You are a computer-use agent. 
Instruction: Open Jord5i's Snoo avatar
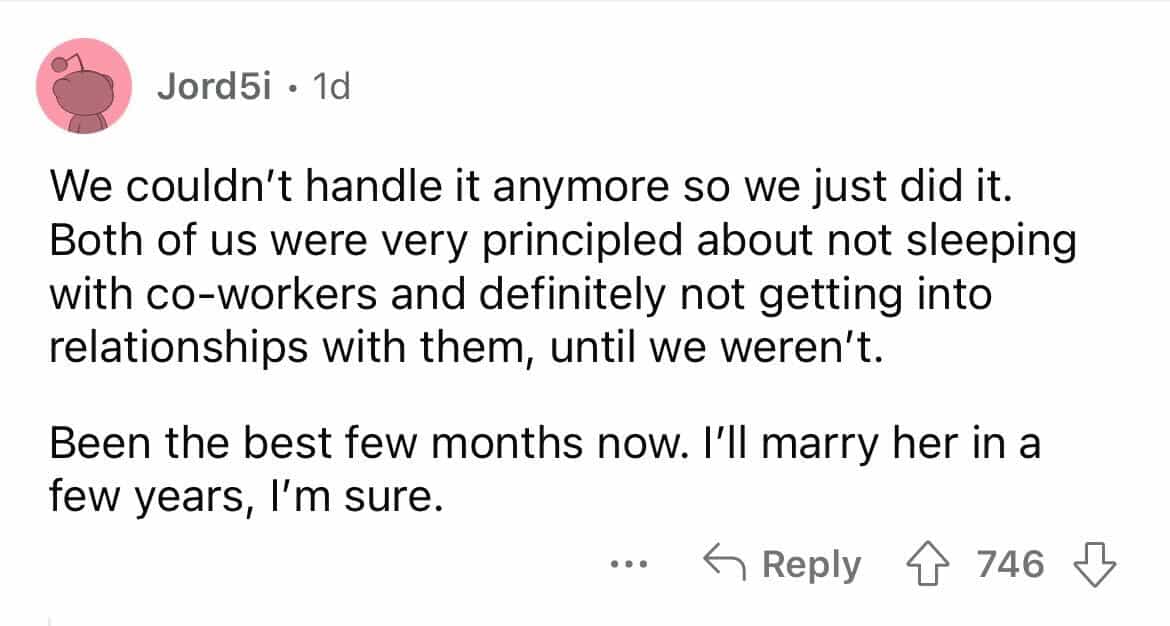click(84, 86)
